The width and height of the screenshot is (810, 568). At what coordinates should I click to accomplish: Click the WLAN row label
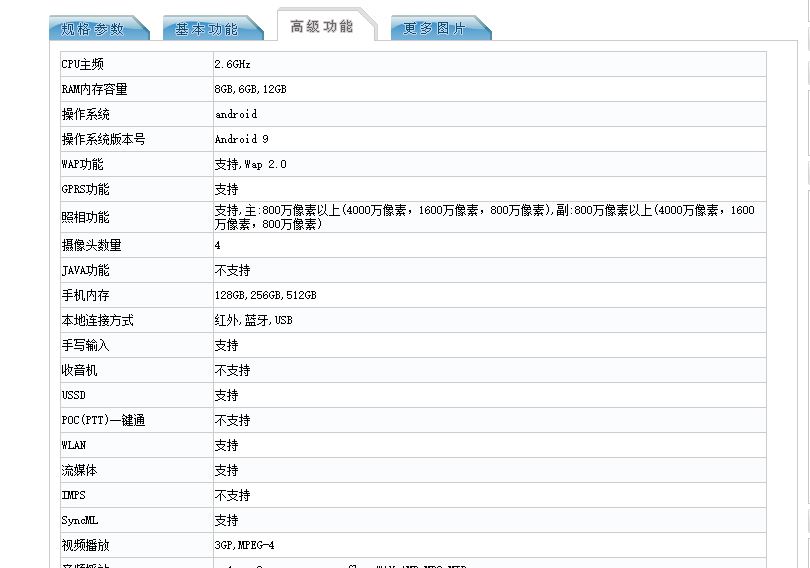[x=74, y=445]
